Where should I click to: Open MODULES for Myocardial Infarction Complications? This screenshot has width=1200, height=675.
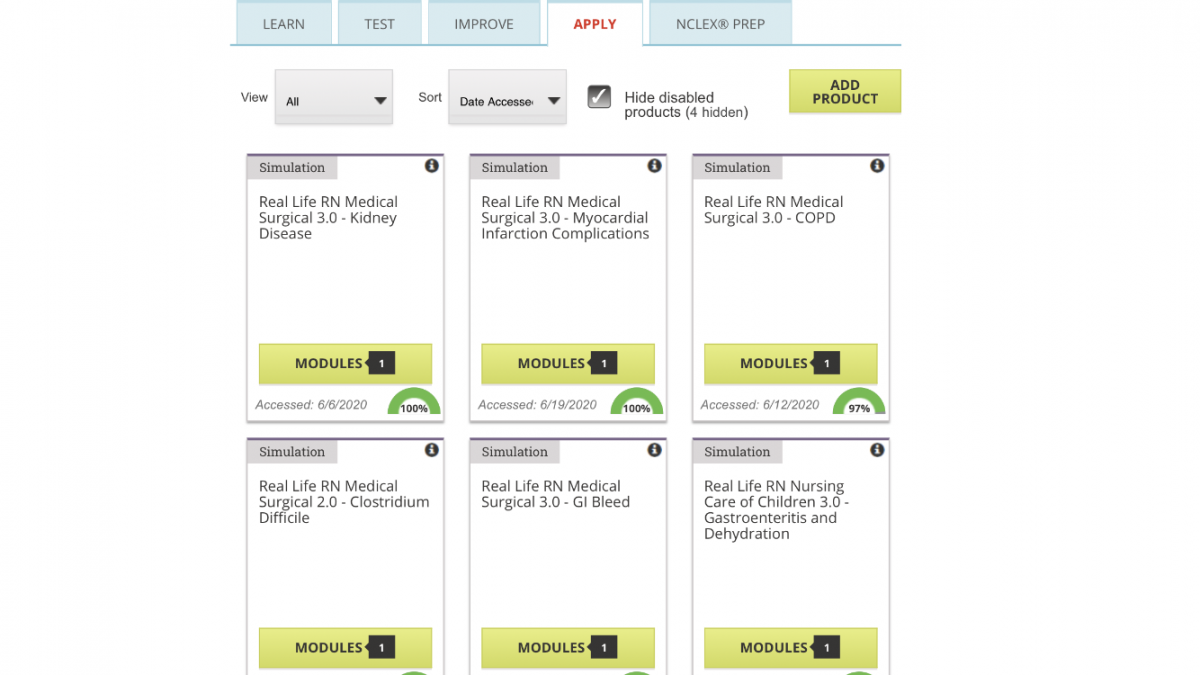click(568, 364)
